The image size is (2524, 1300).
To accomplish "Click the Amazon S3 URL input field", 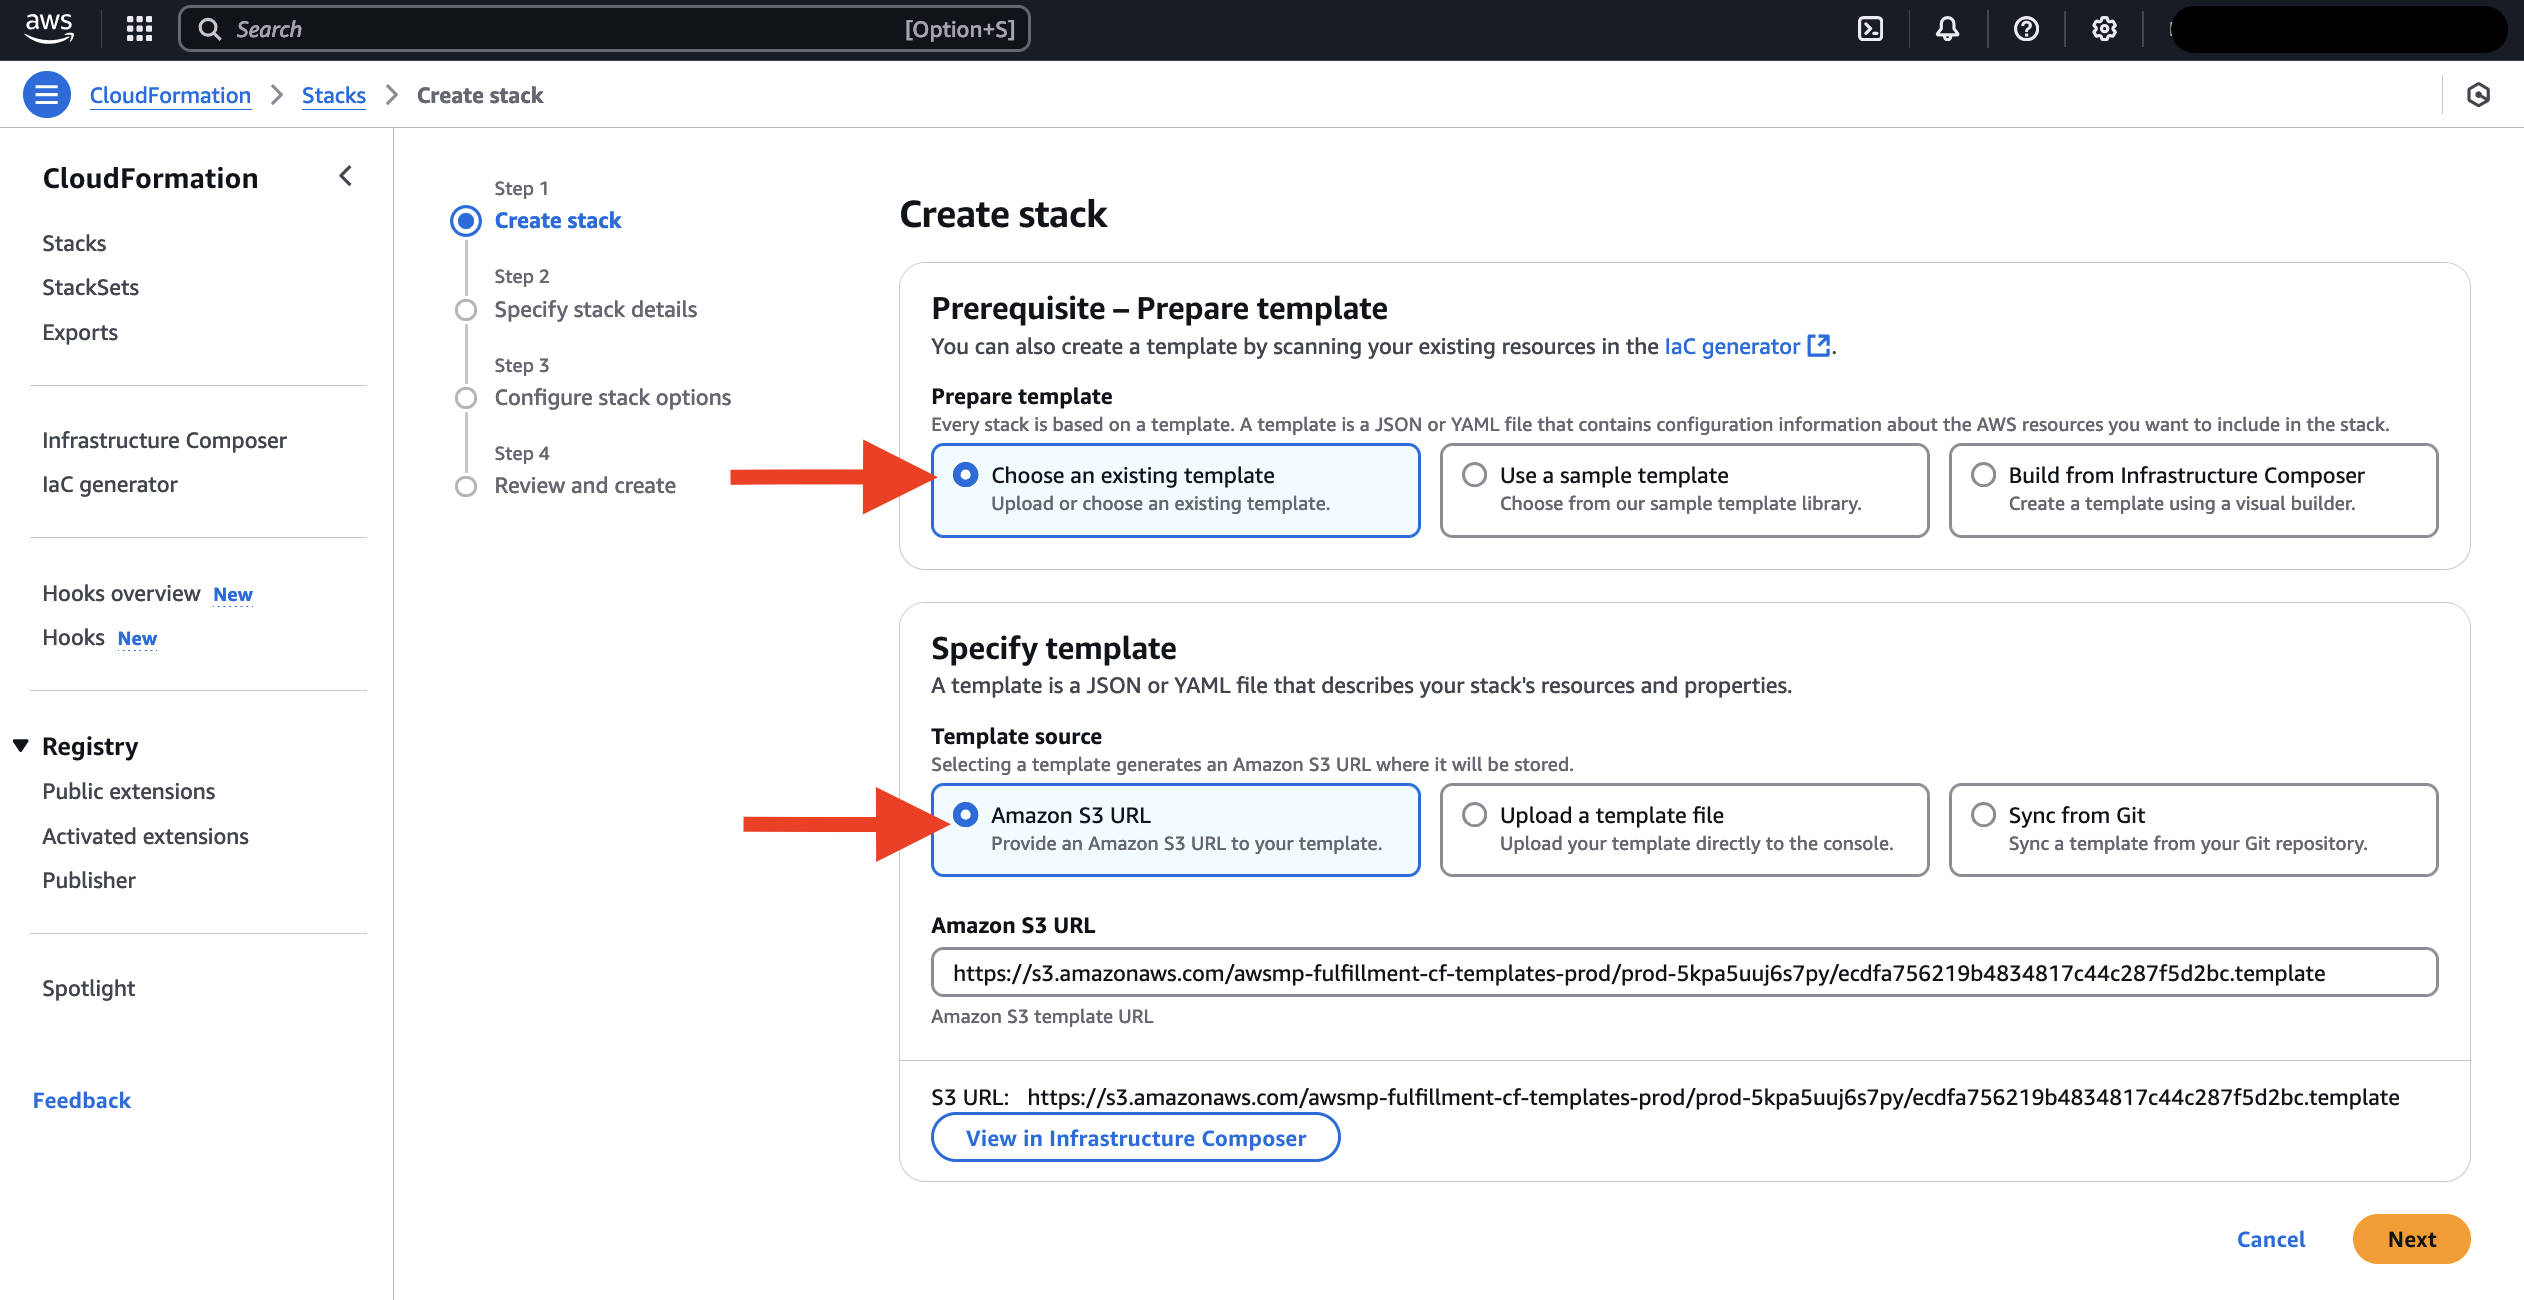I will coord(1684,973).
